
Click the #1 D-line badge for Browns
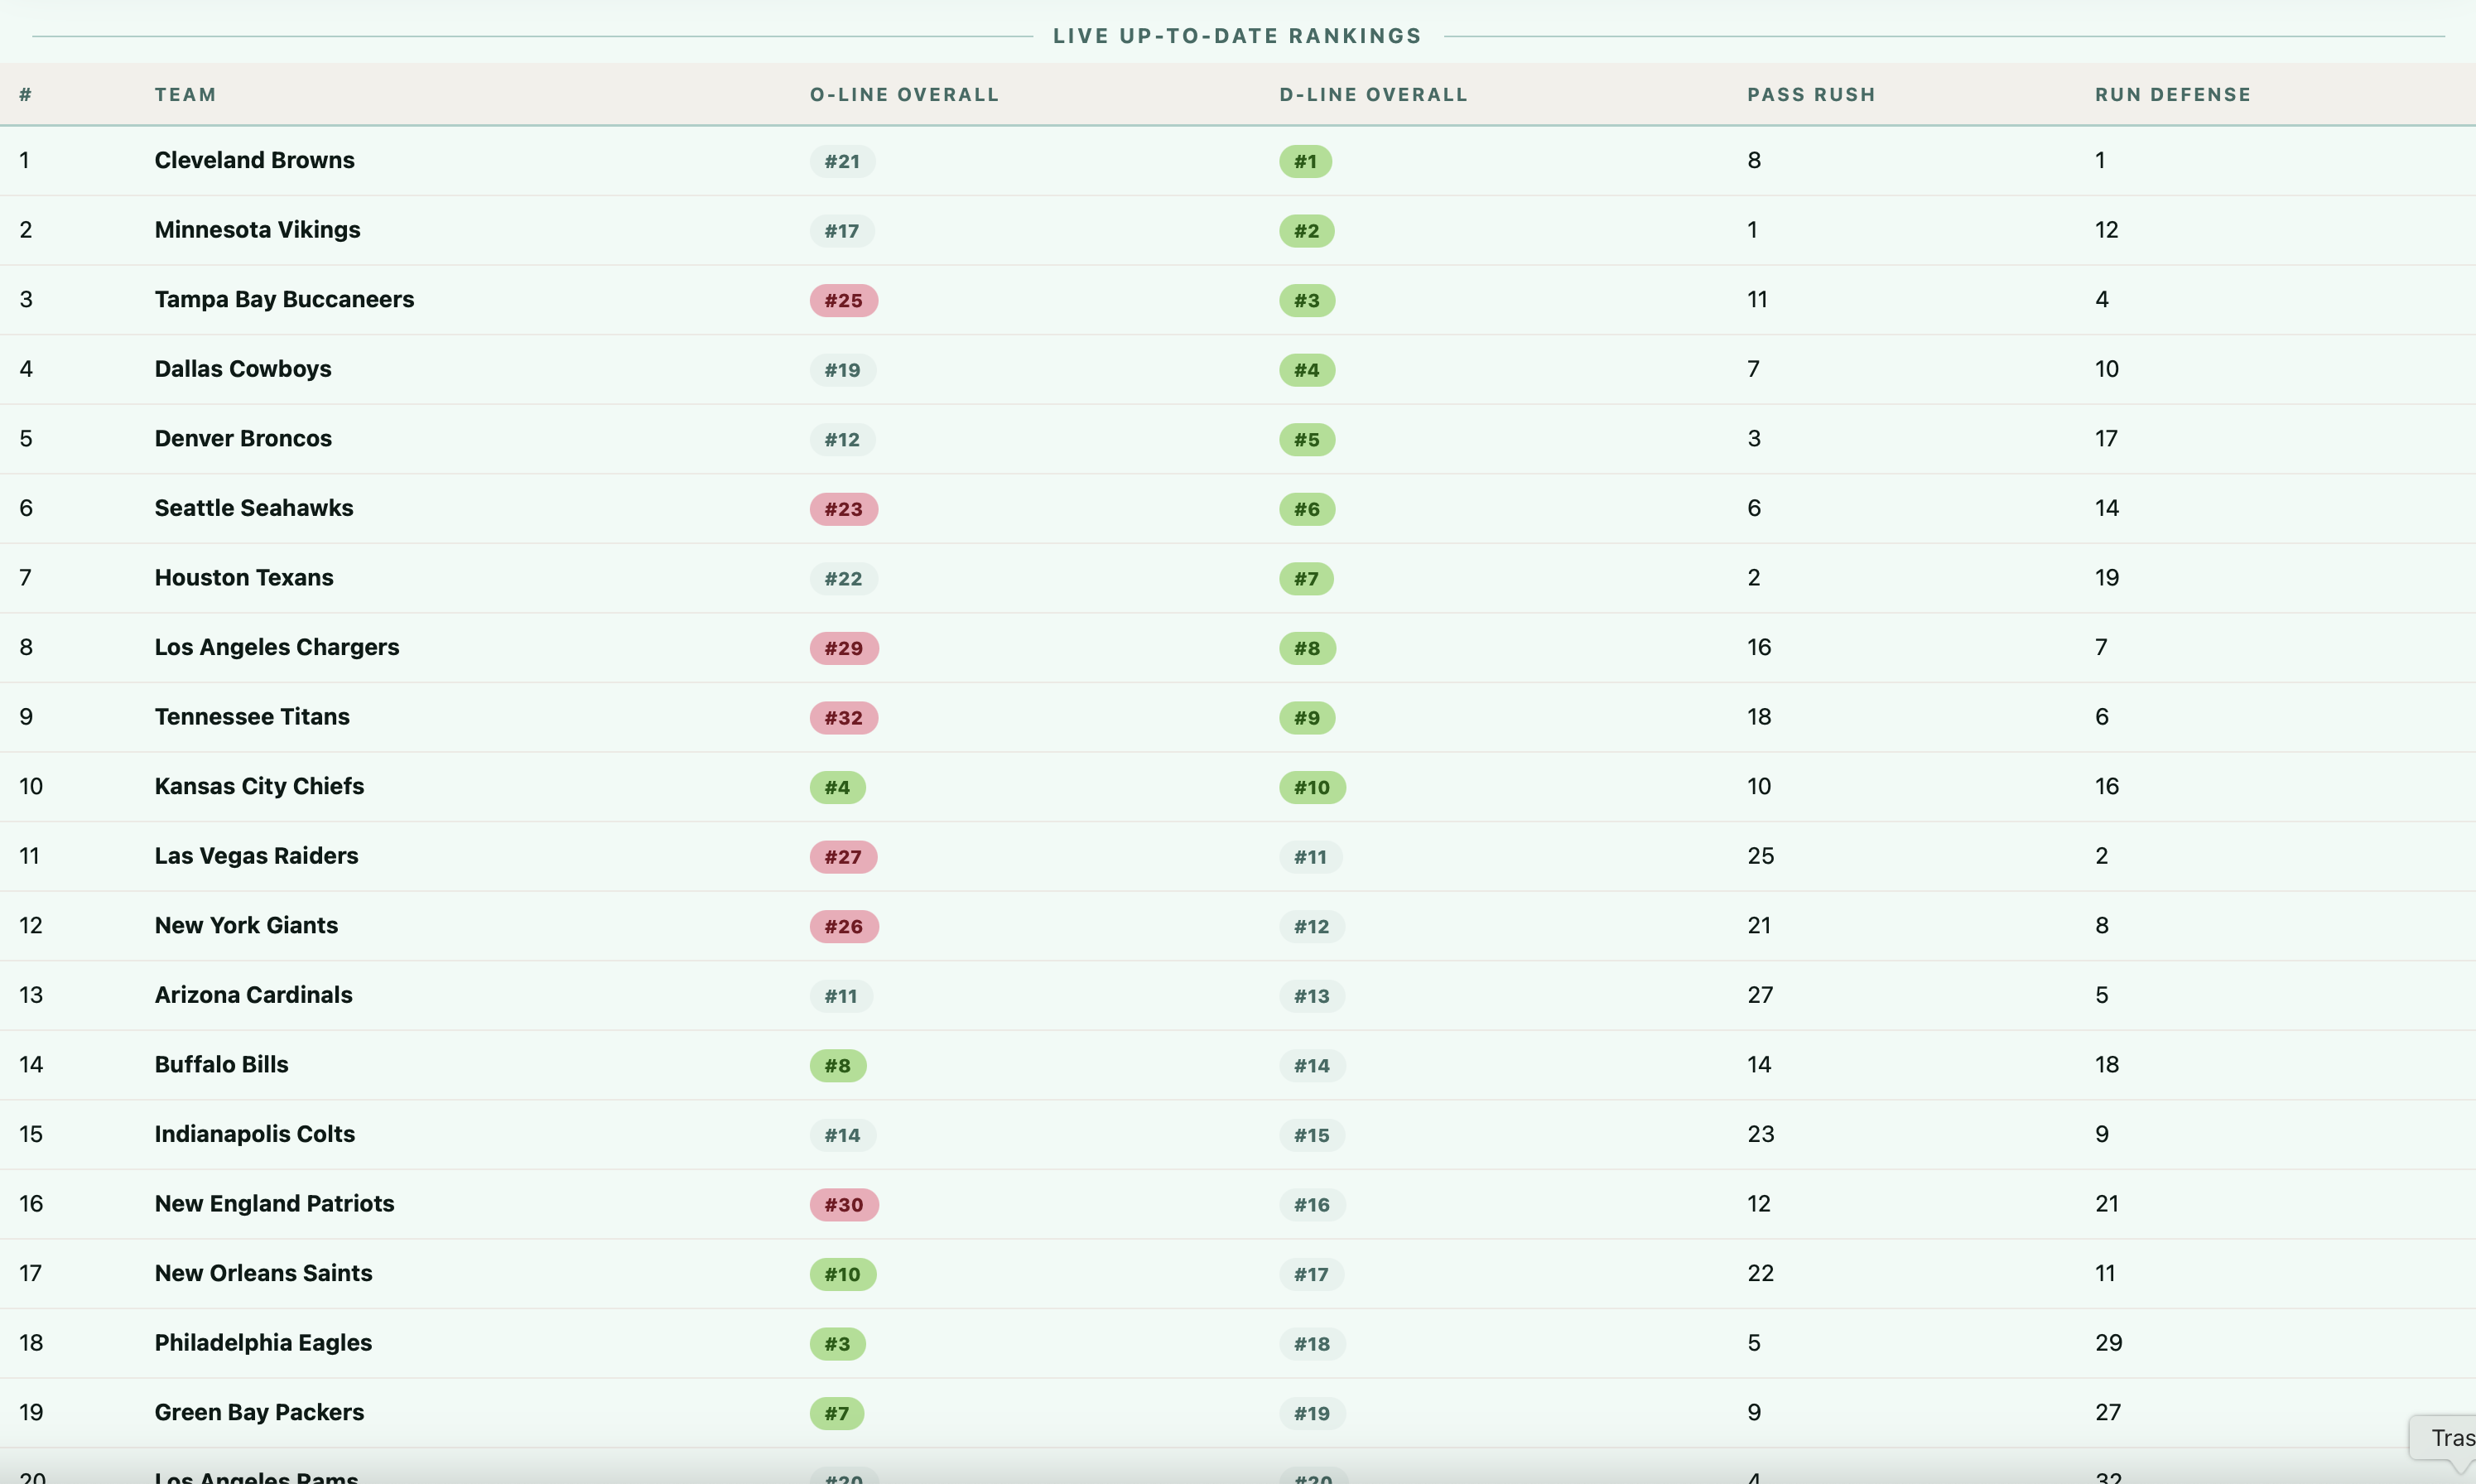pyautogui.click(x=1305, y=162)
